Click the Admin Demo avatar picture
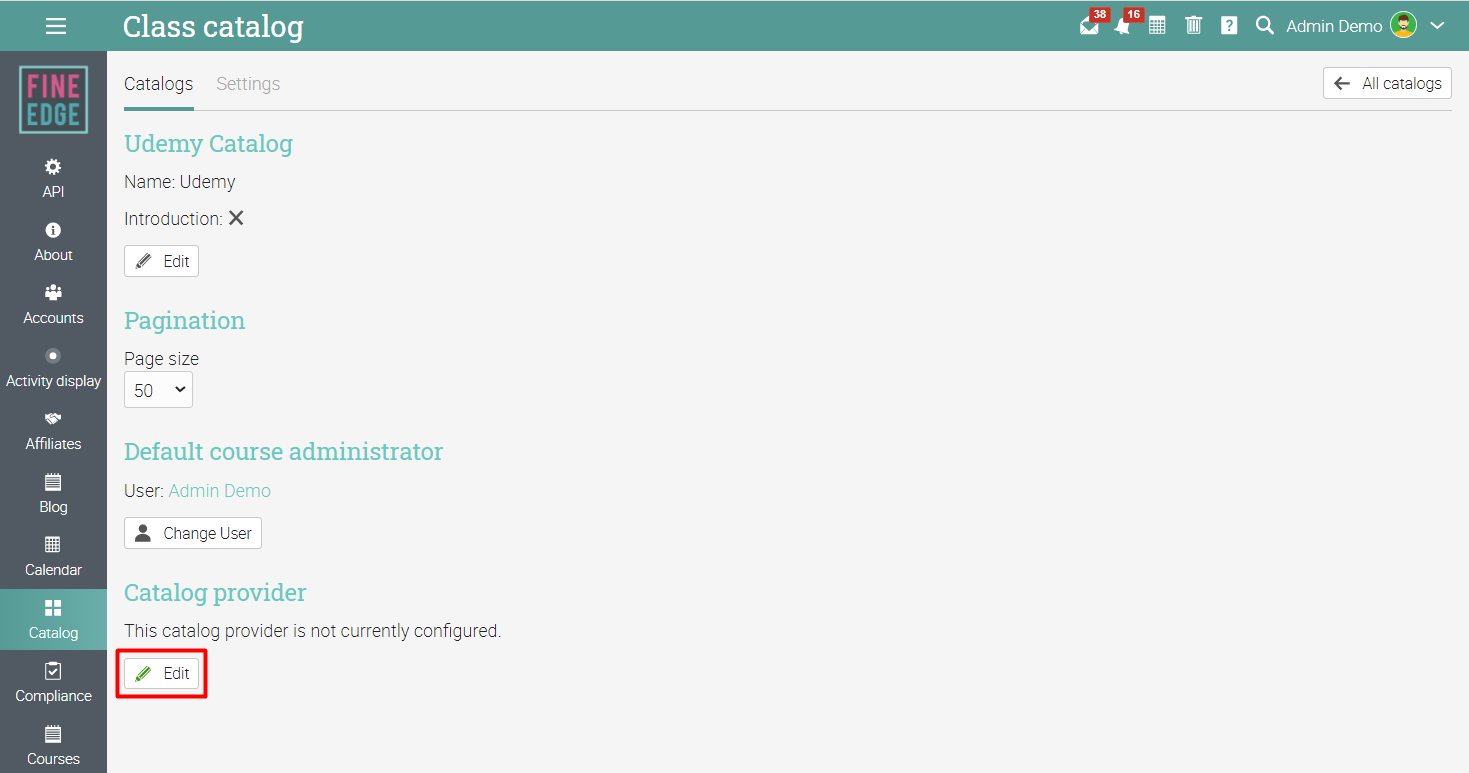 pos(1404,26)
